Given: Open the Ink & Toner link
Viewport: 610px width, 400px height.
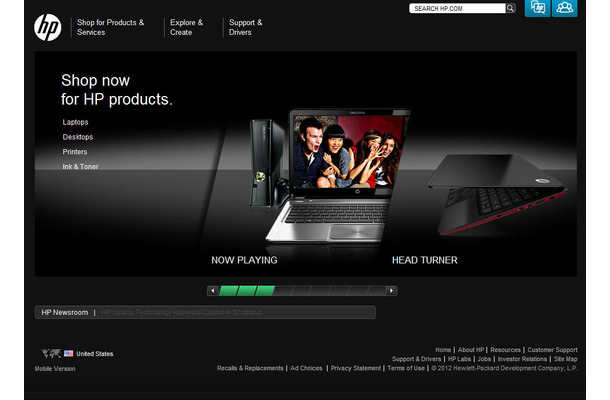Looking at the screenshot, I should click(81, 167).
